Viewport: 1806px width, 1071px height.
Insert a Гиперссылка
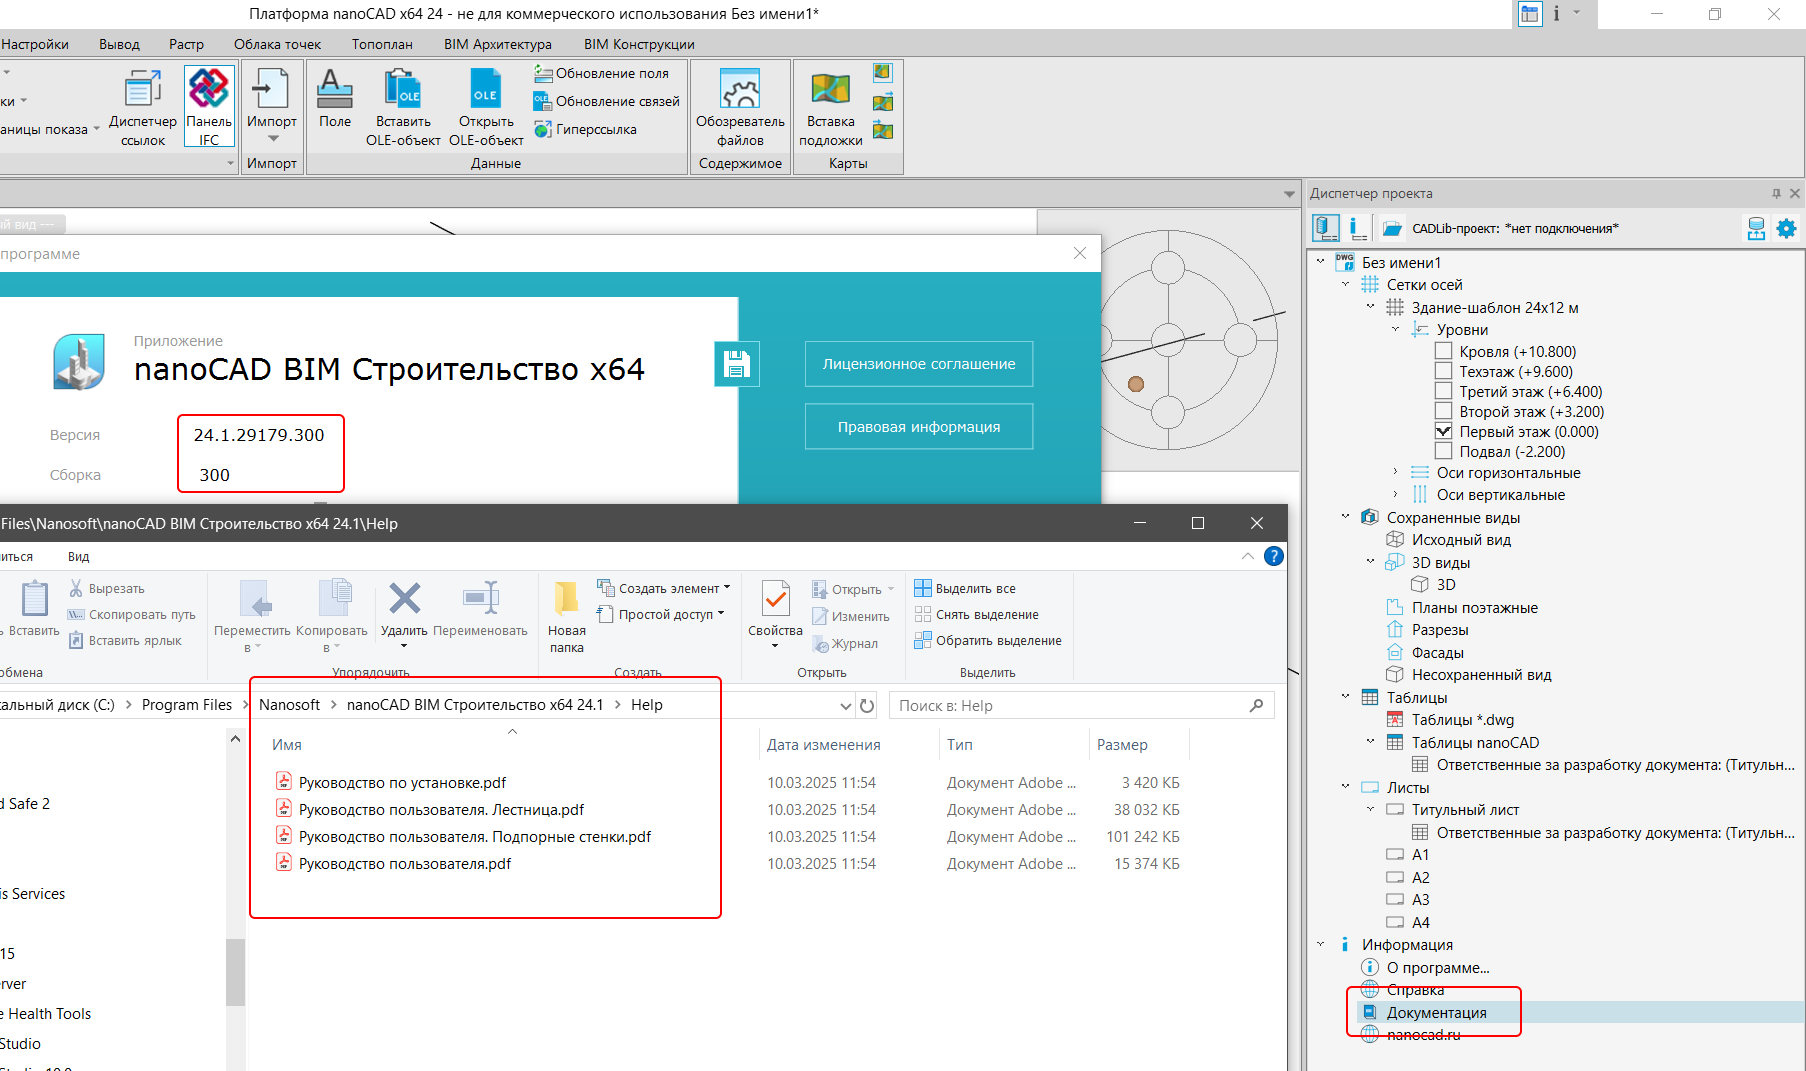(586, 129)
